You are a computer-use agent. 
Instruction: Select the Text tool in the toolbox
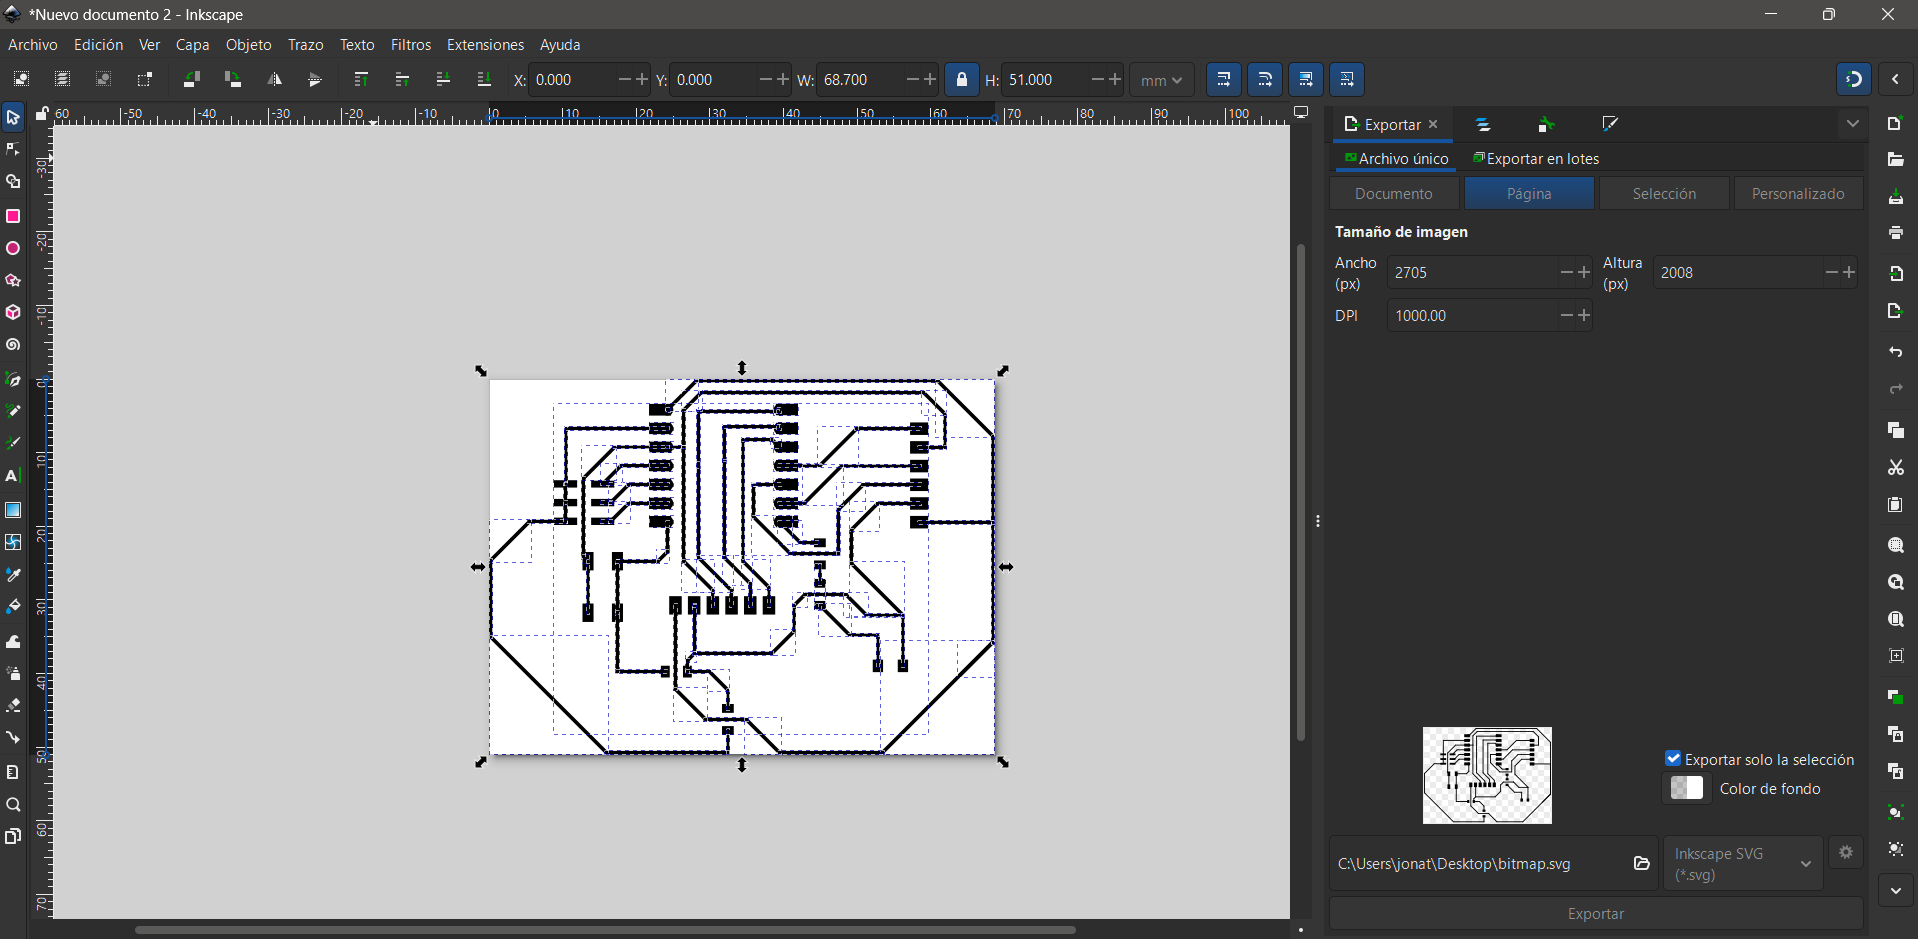[x=13, y=477]
